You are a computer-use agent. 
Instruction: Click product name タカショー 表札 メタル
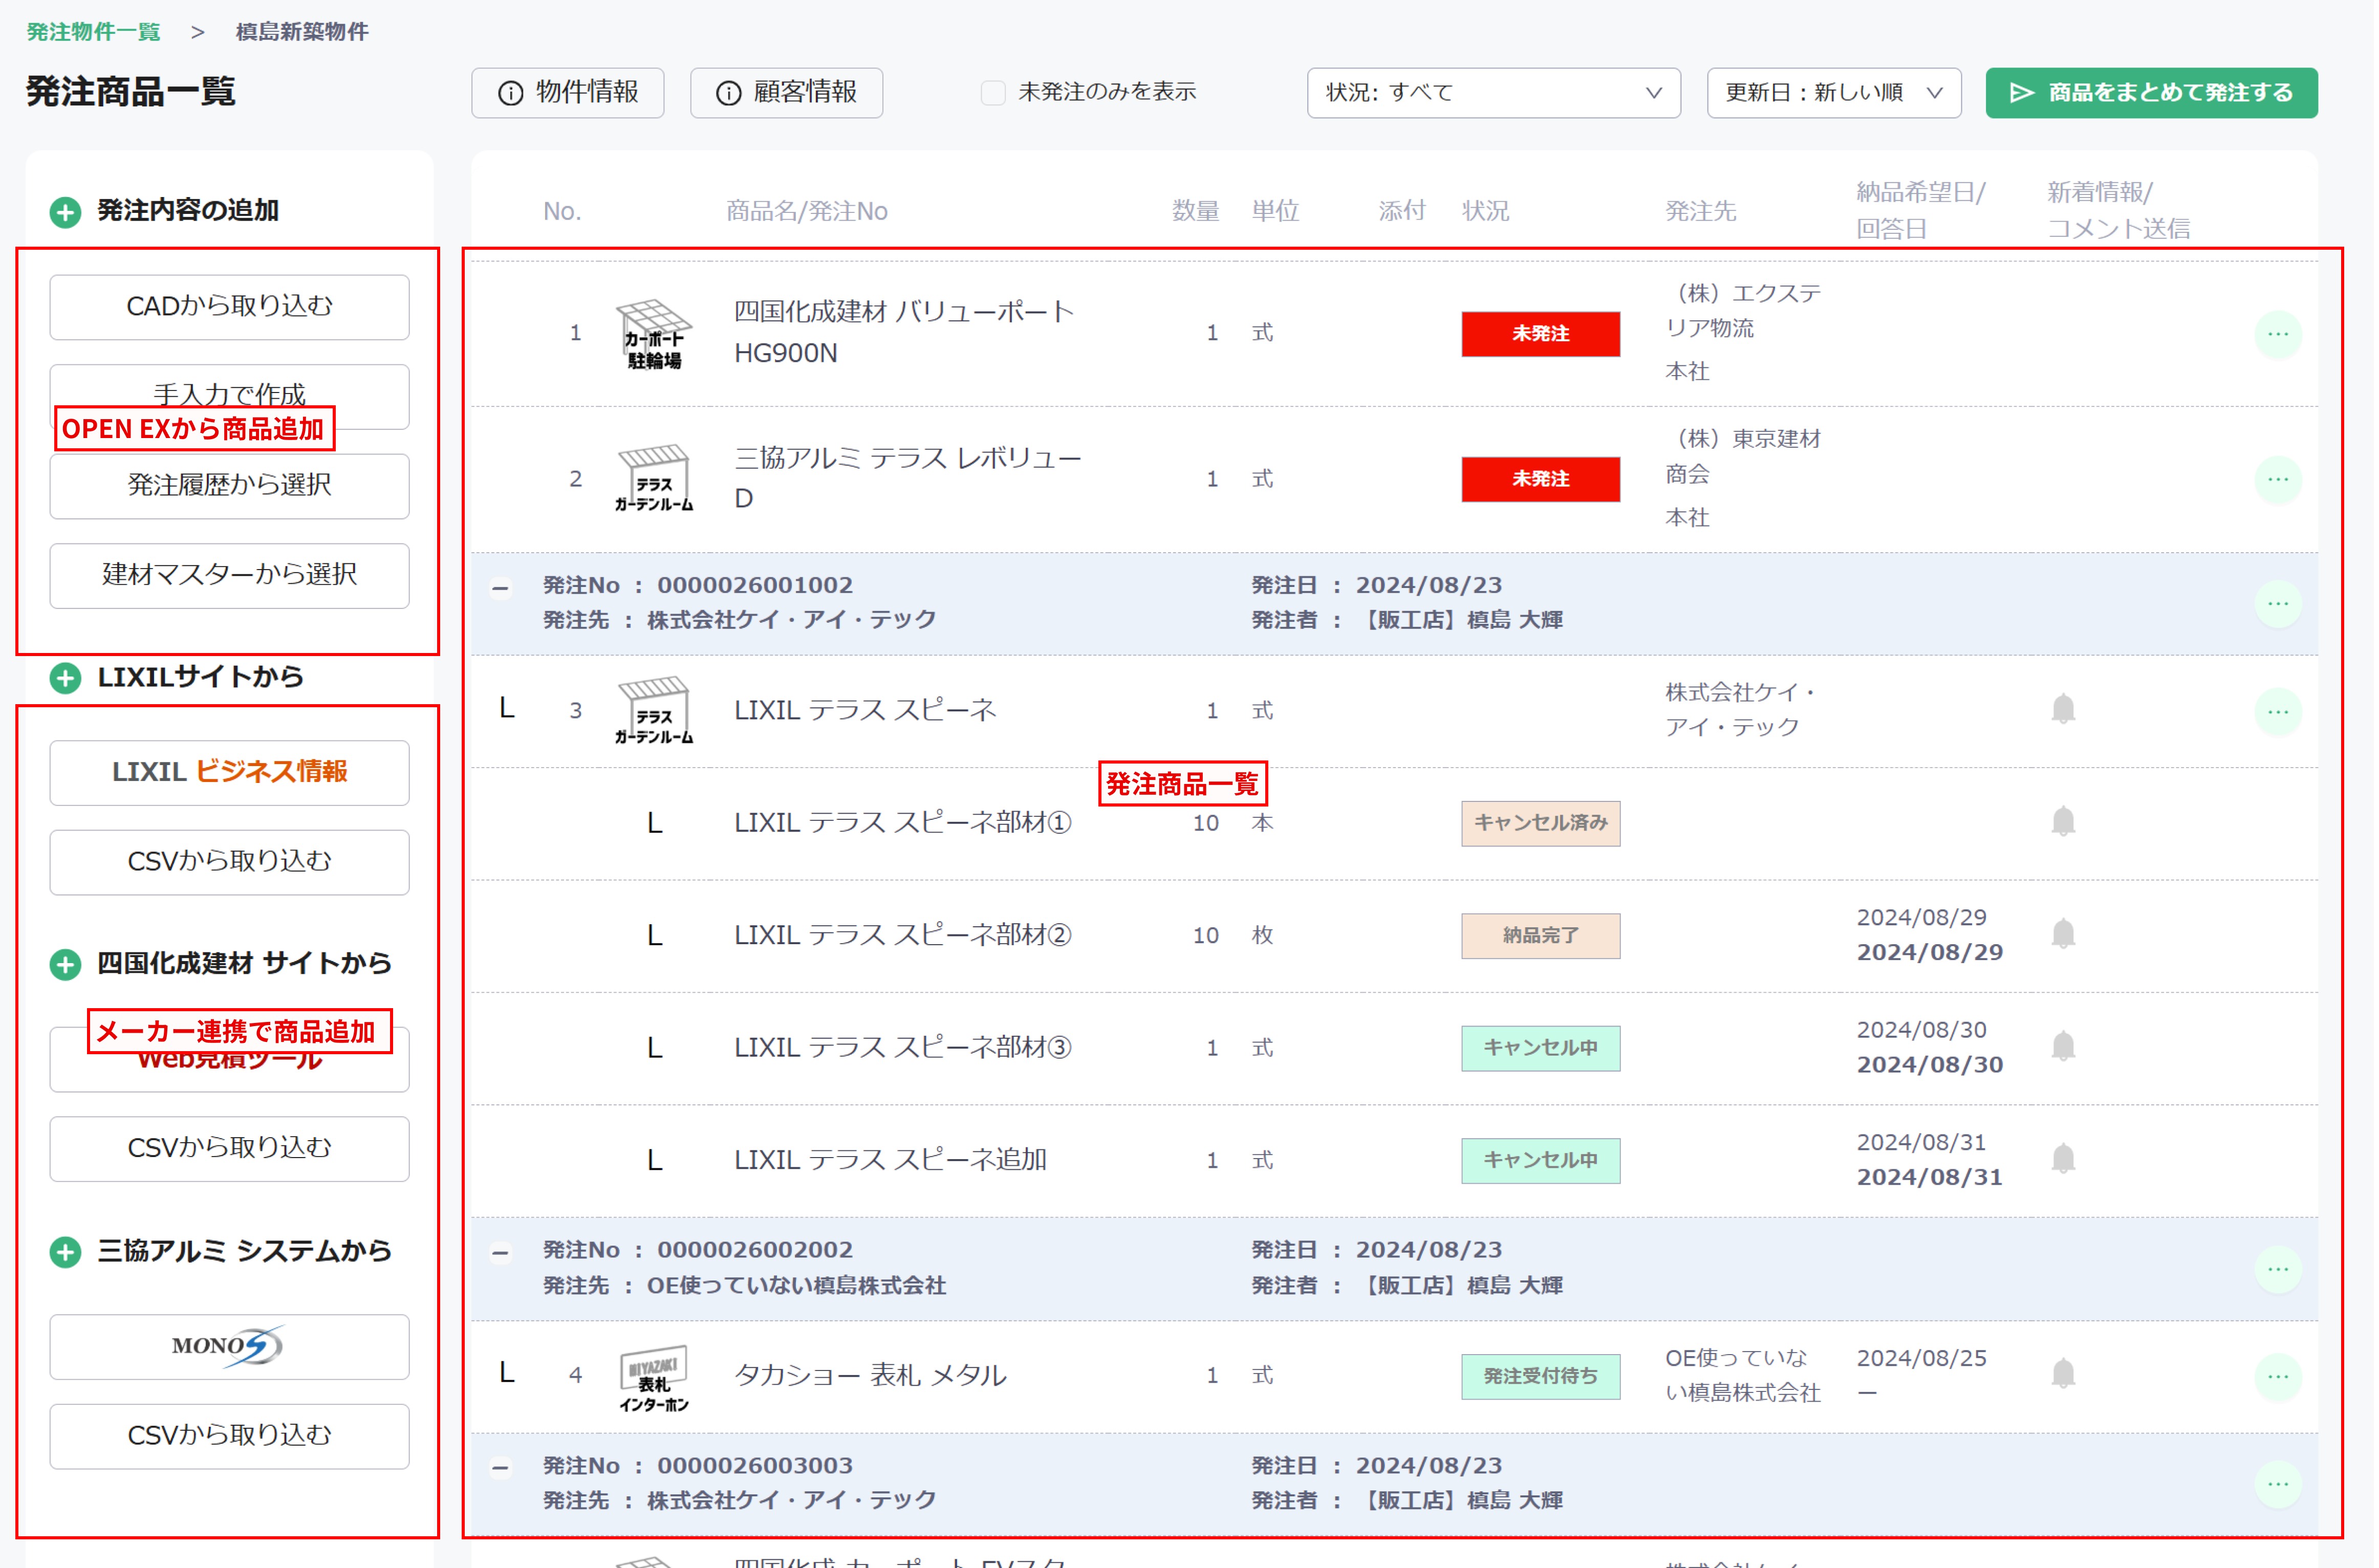pos(869,1375)
